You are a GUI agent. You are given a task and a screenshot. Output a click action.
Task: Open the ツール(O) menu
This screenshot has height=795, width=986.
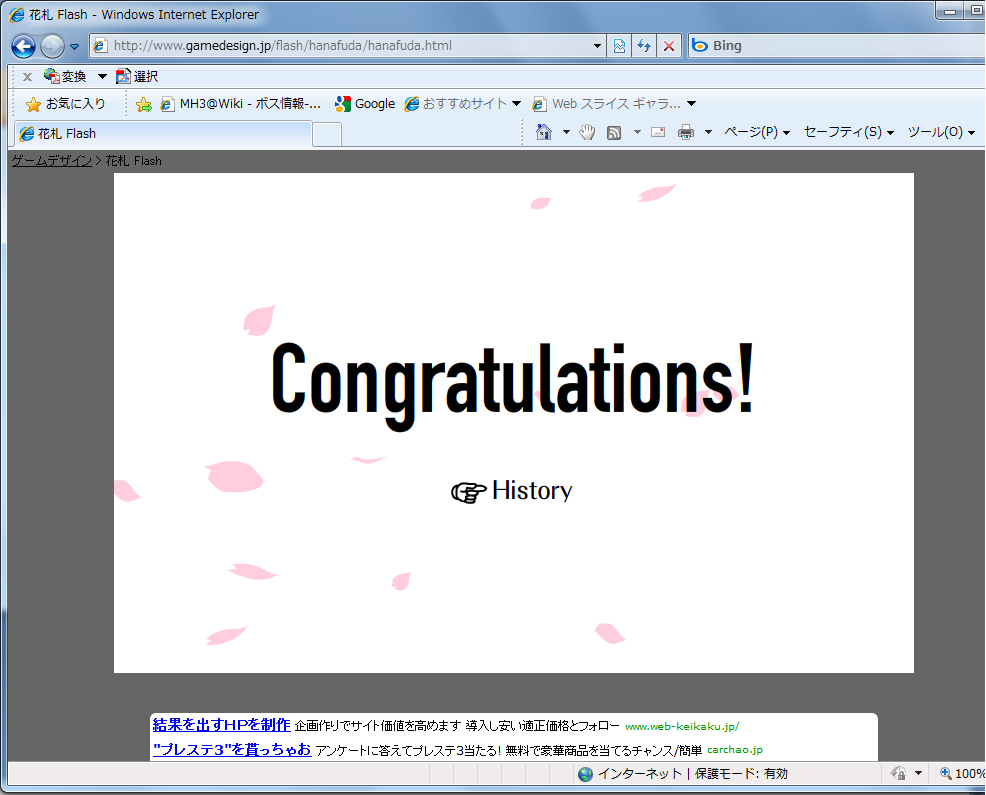click(x=940, y=132)
